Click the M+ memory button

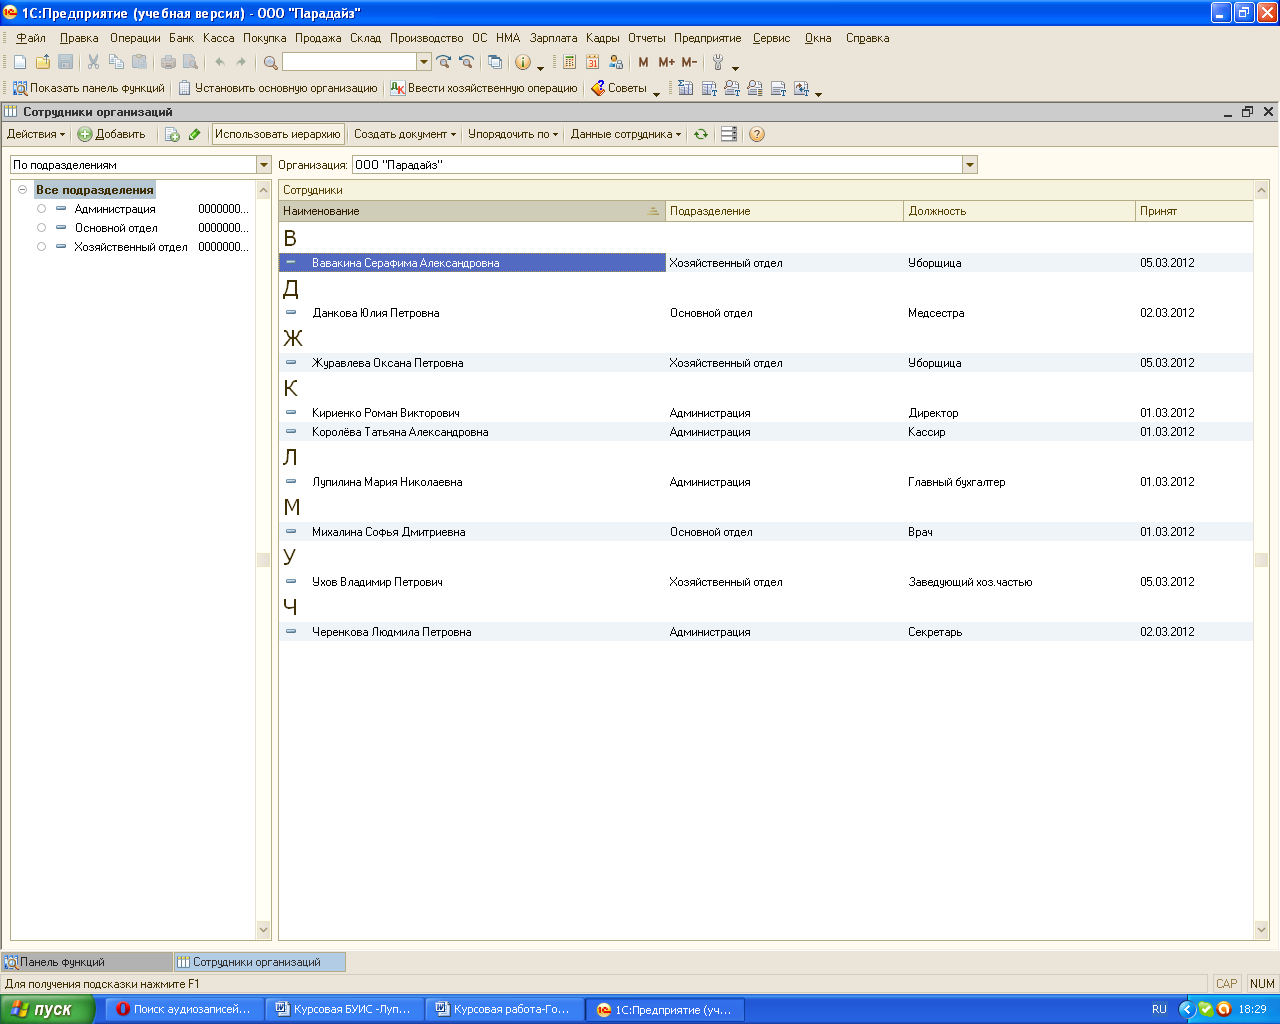[666, 62]
